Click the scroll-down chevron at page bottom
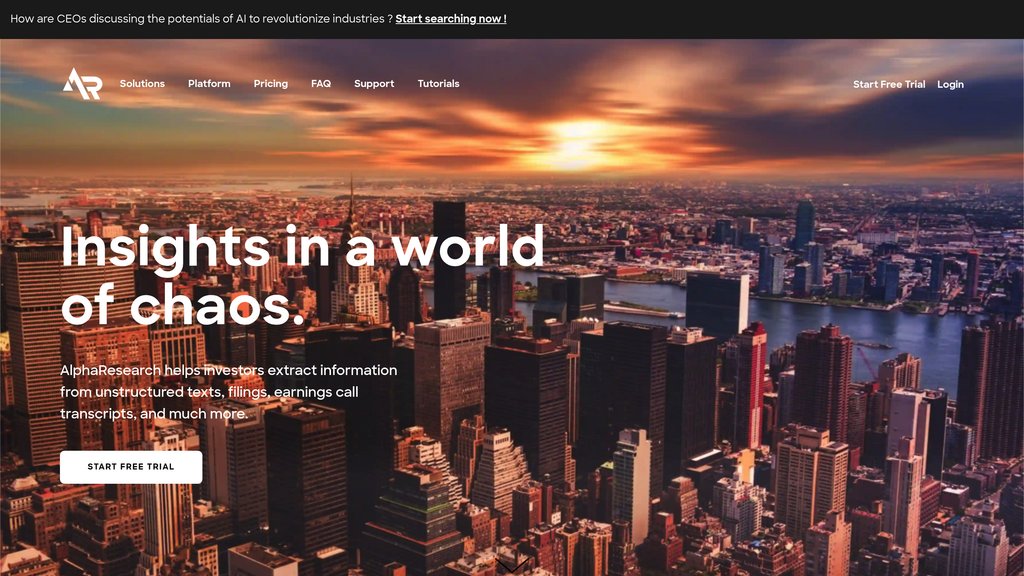 pyautogui.click(x=512, y=566)
